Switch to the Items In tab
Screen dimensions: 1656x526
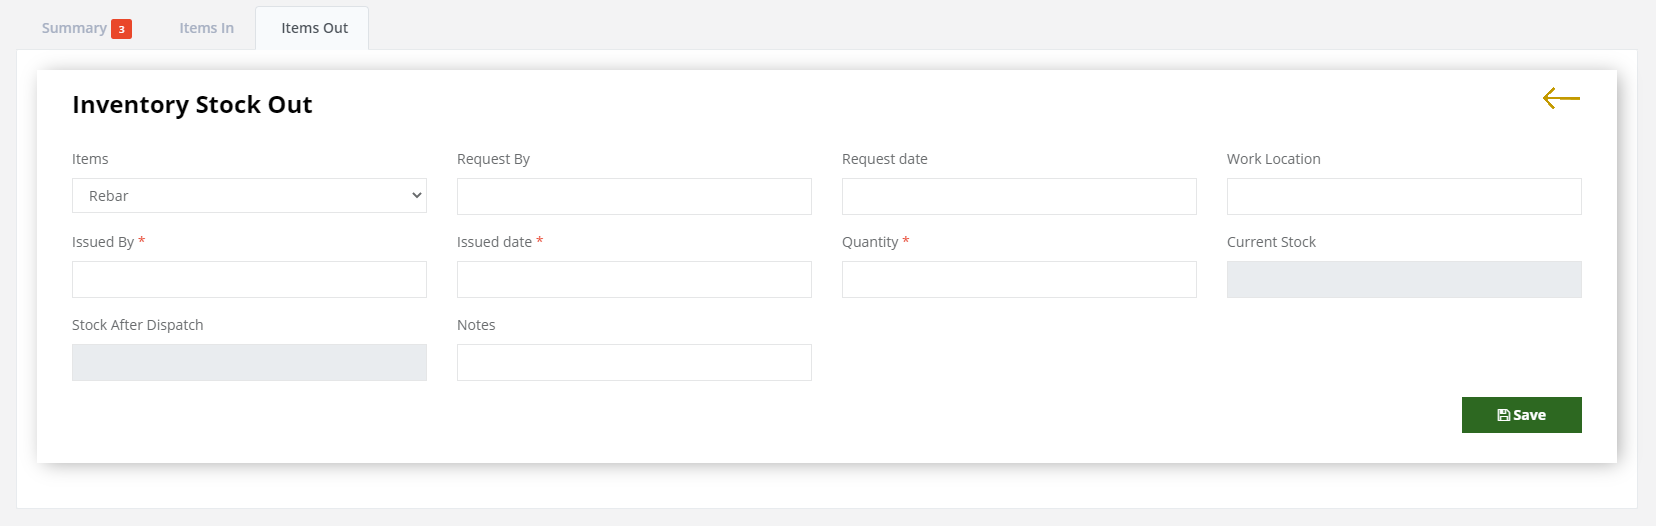tap(206, 28)
